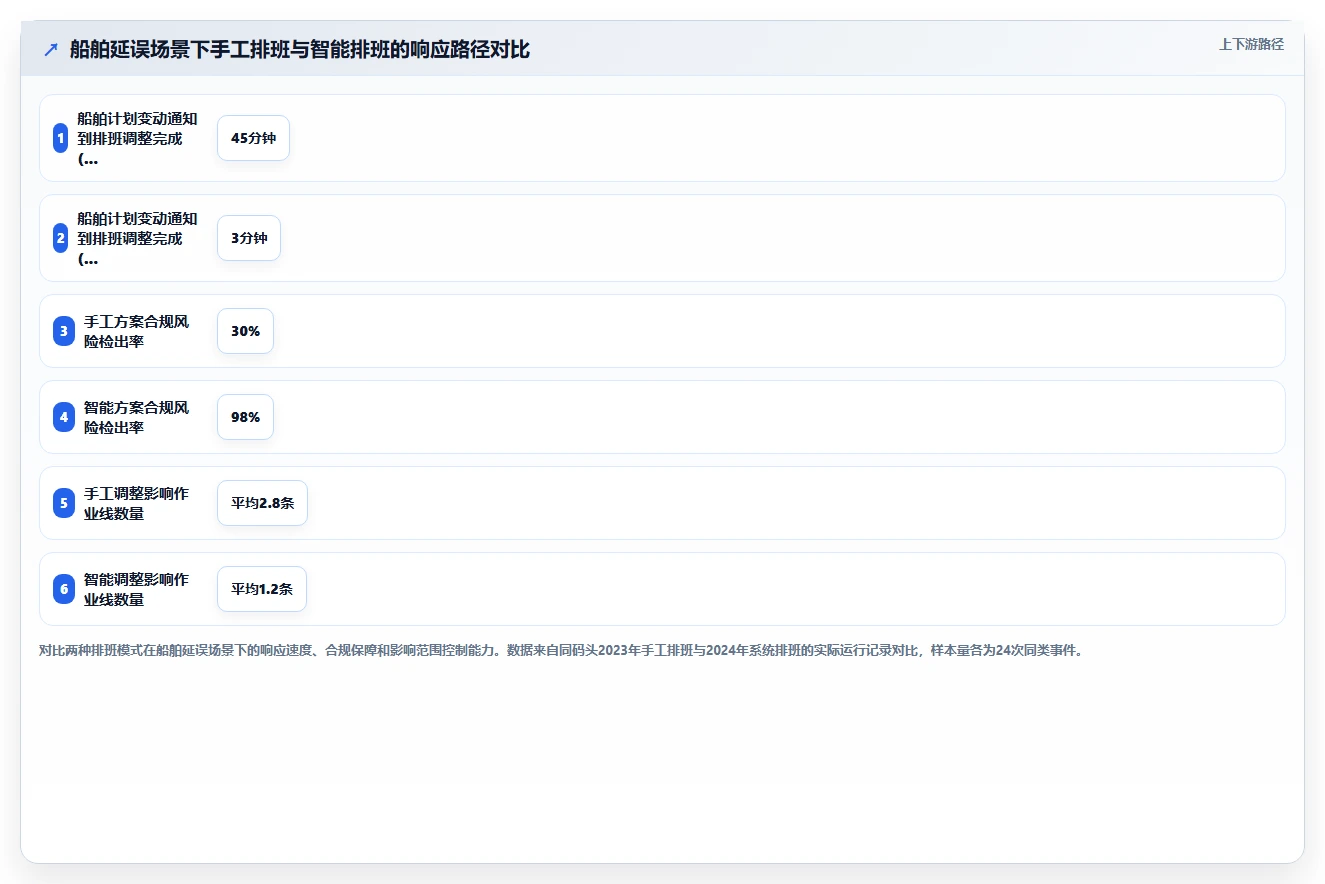The height and width of the screenshot is (884, 1325).
Task: Open the 上下游路径 label in header
Action: (1251, 45)
